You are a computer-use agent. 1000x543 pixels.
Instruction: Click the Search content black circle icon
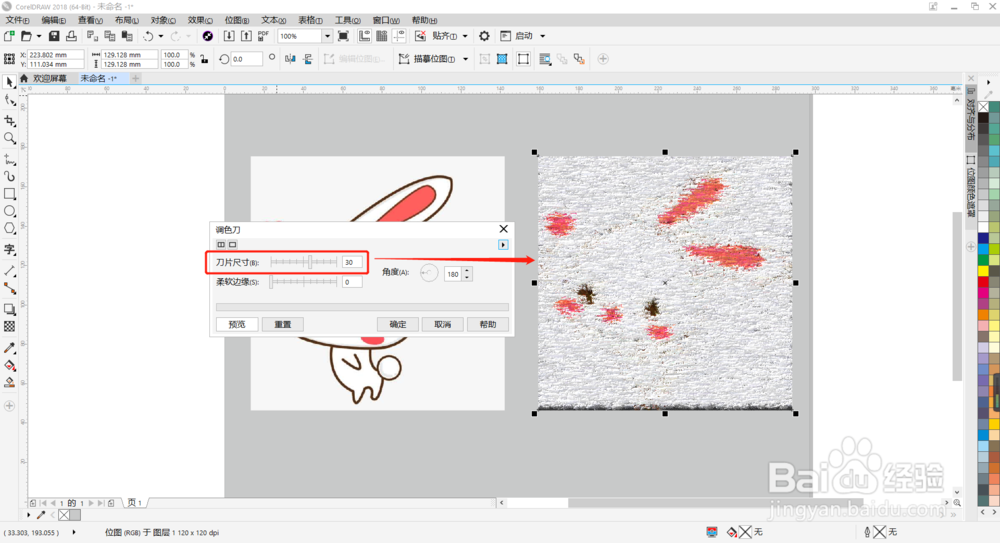click(207, 36)
